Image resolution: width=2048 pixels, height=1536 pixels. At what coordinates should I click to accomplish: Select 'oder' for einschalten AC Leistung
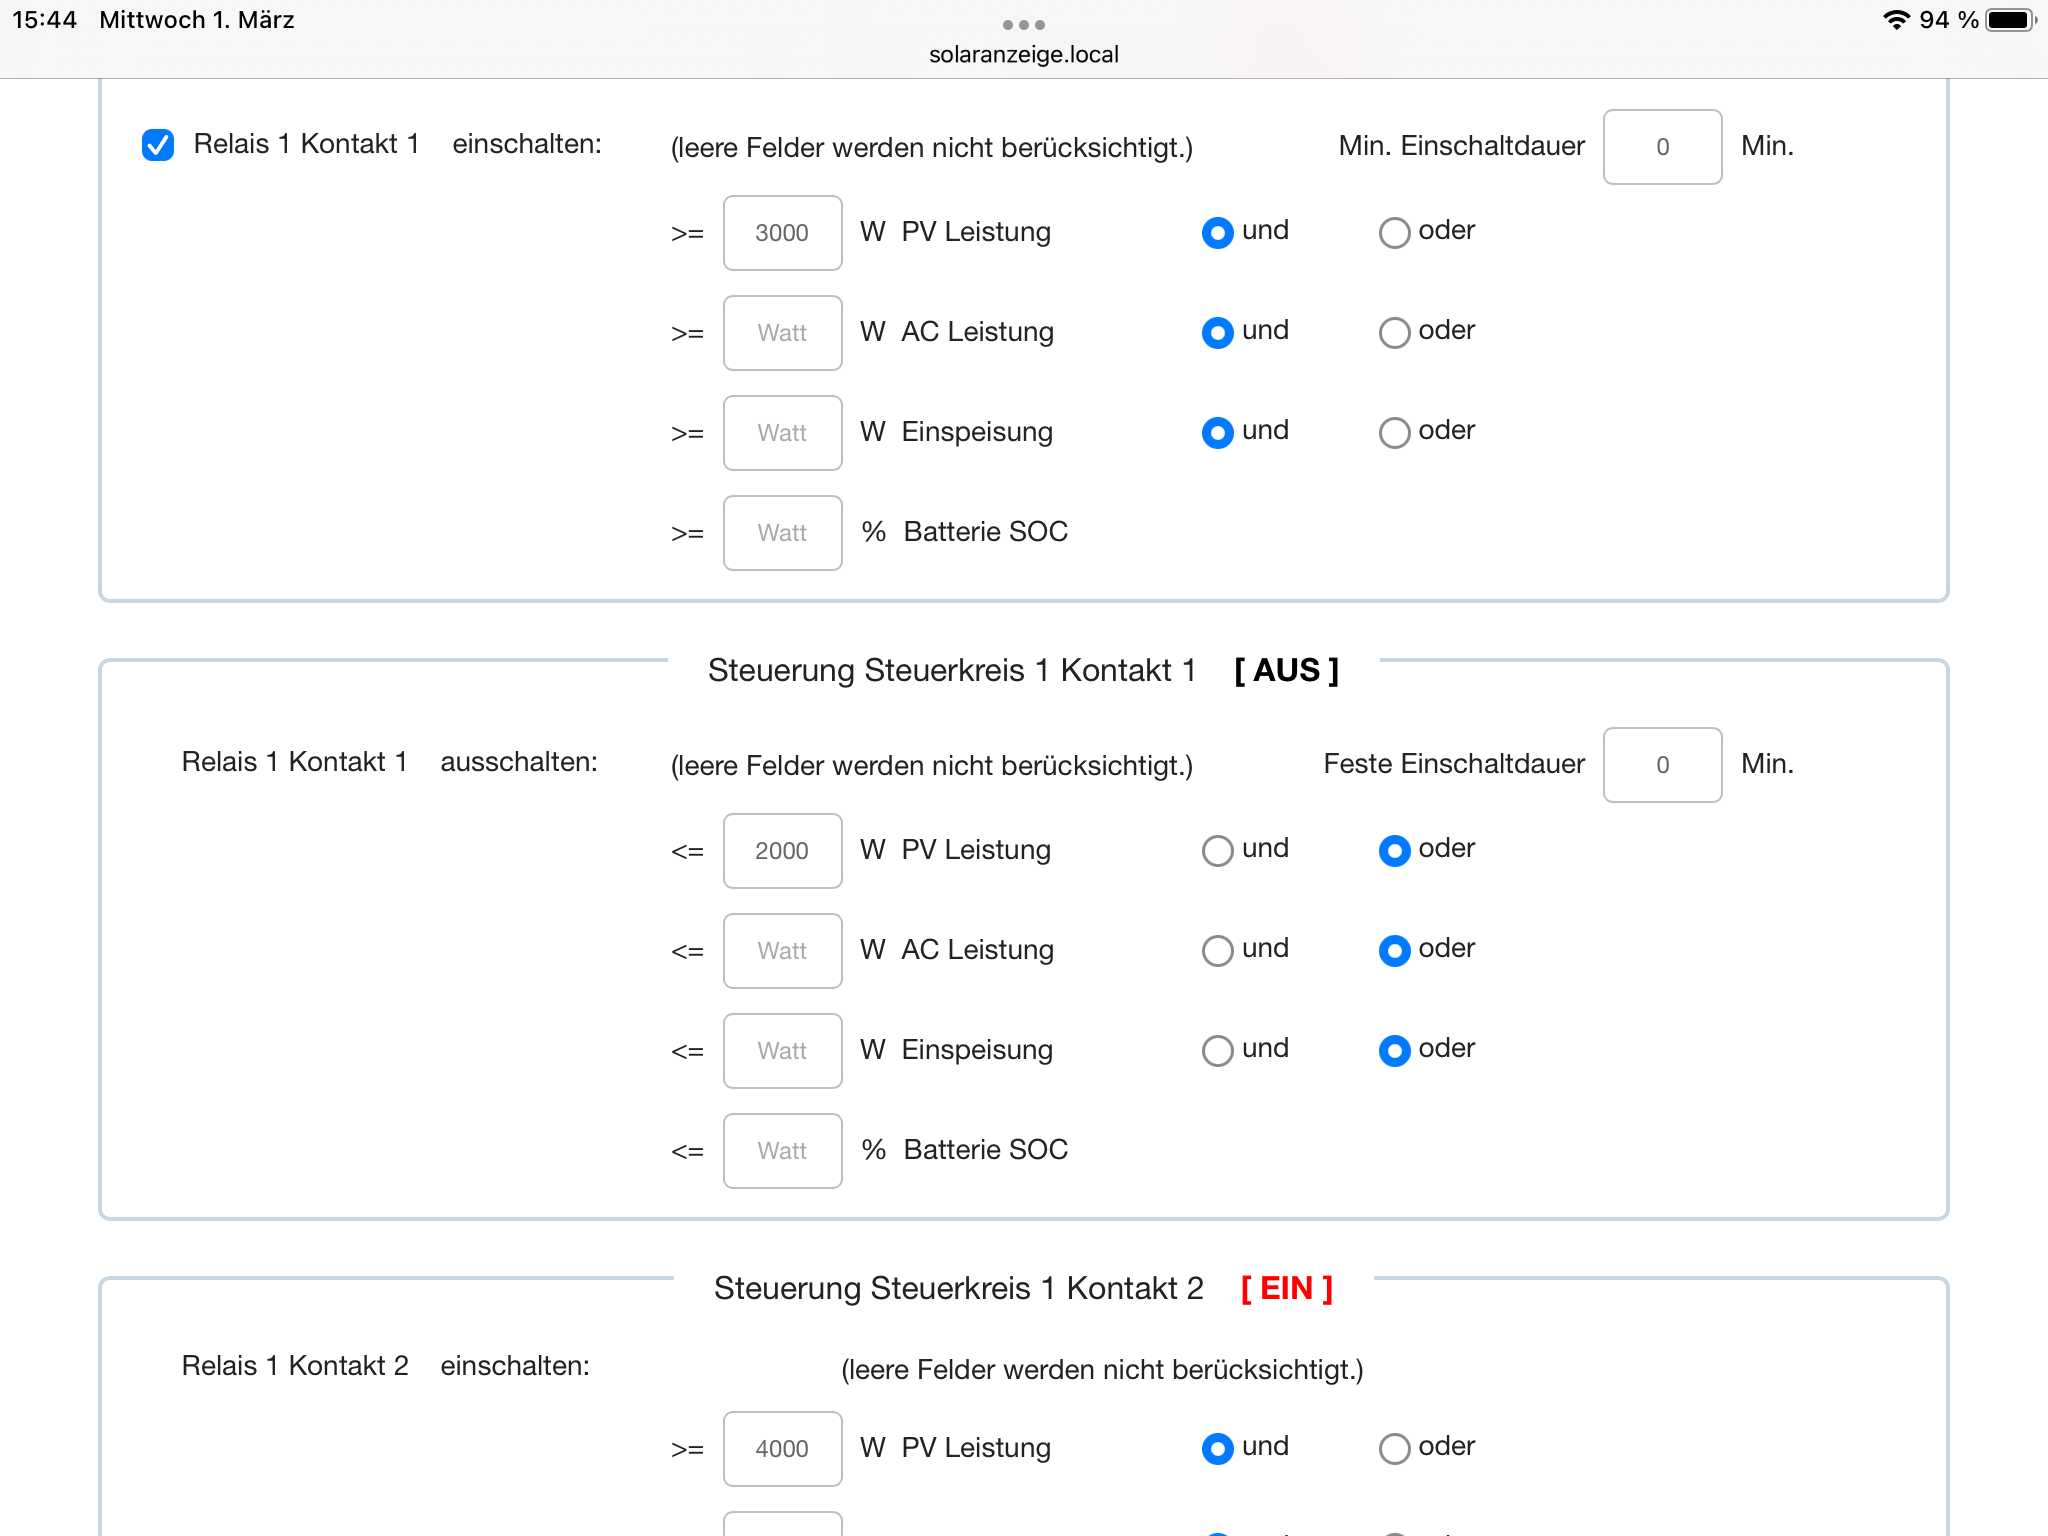[x=1394, y=333]
